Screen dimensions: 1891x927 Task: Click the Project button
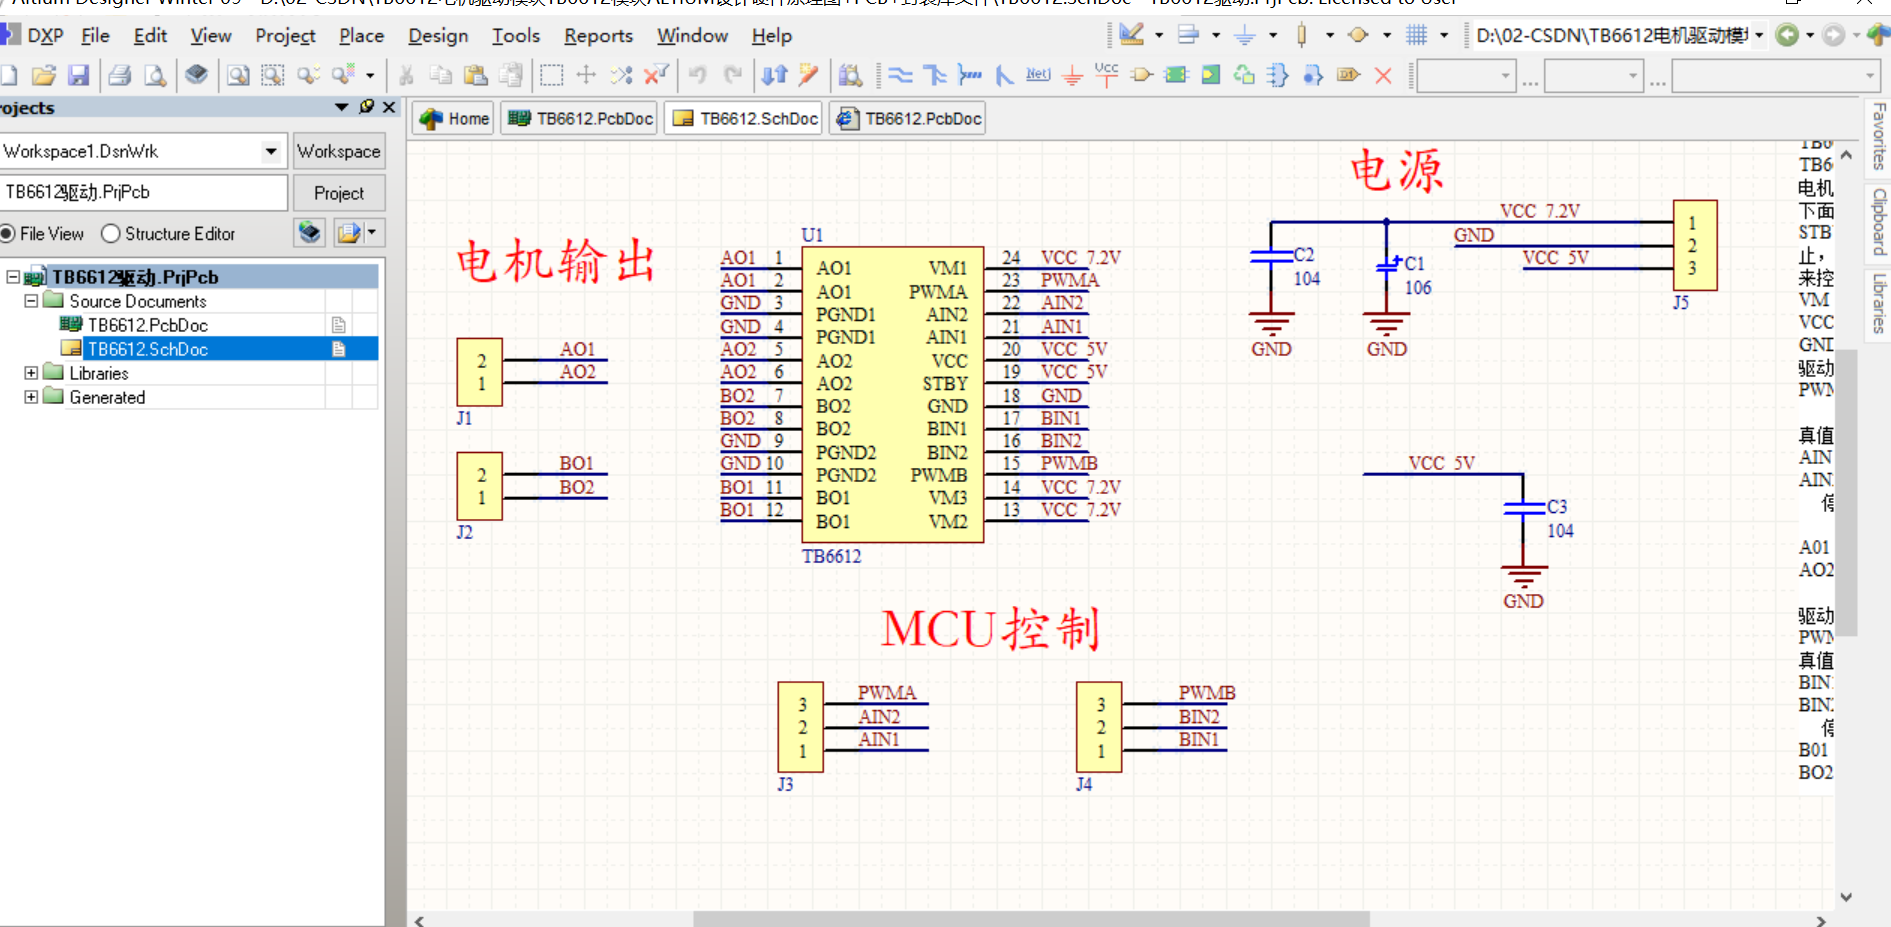(x=339, y=192)
